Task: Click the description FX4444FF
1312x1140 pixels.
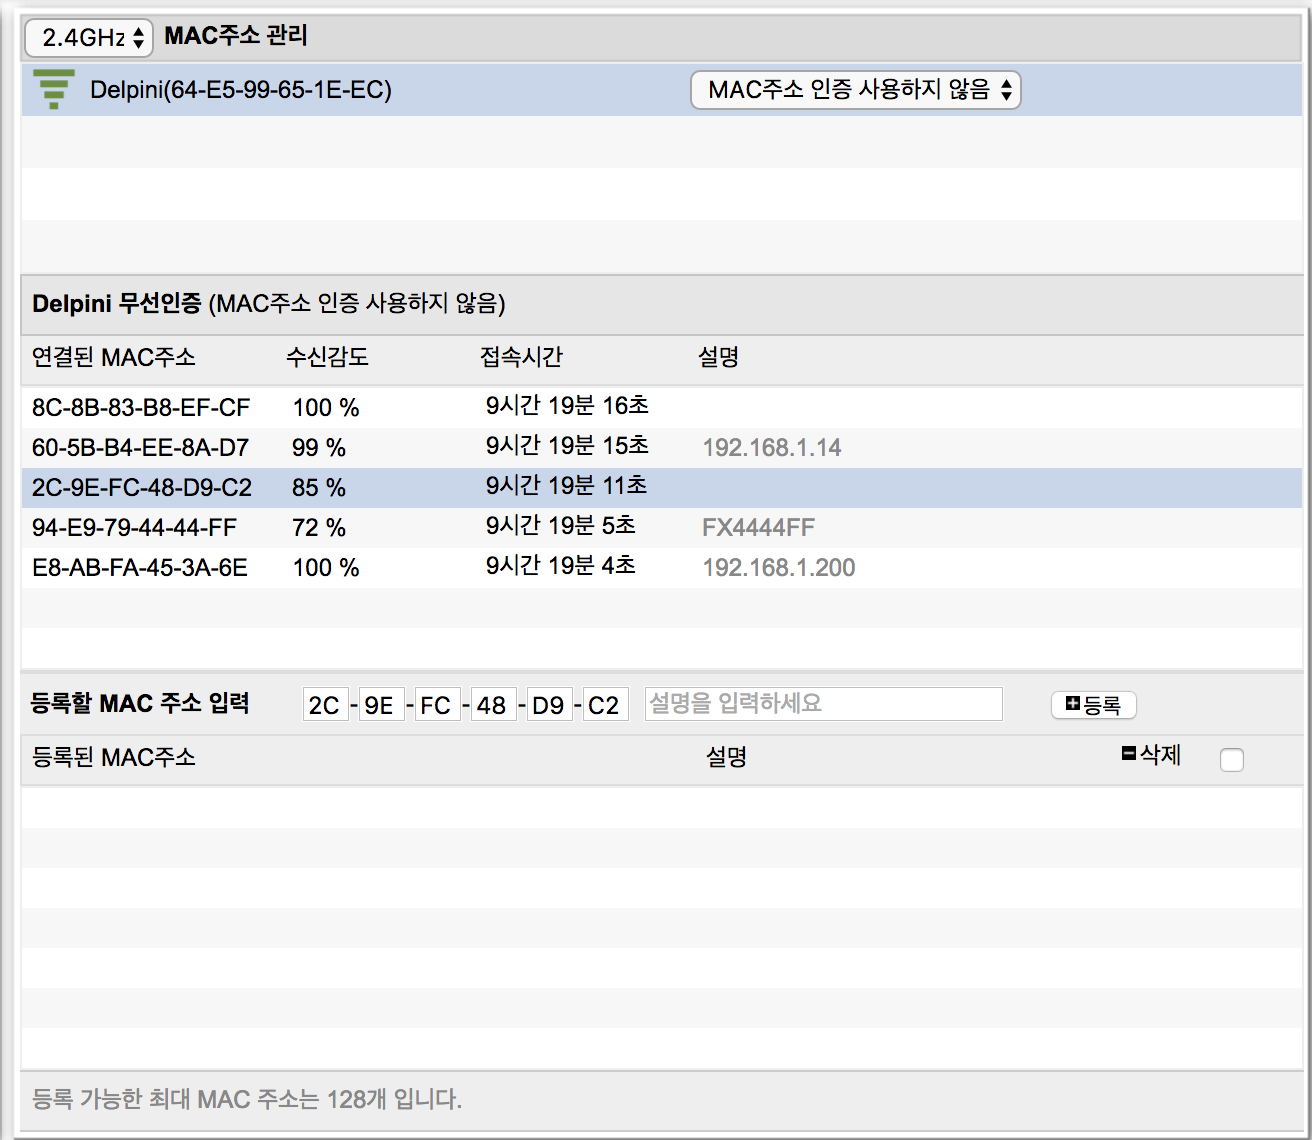Action: tap(759, 528)
